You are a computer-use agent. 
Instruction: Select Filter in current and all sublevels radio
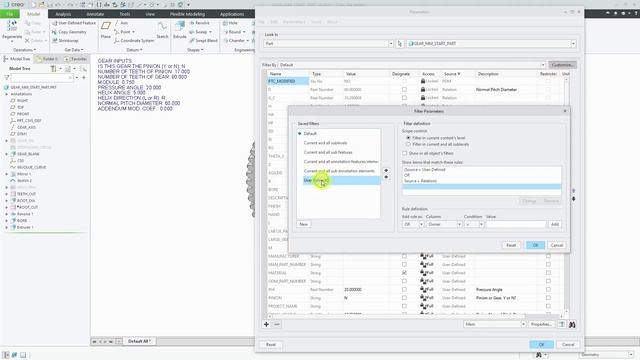tap(408, 144)
